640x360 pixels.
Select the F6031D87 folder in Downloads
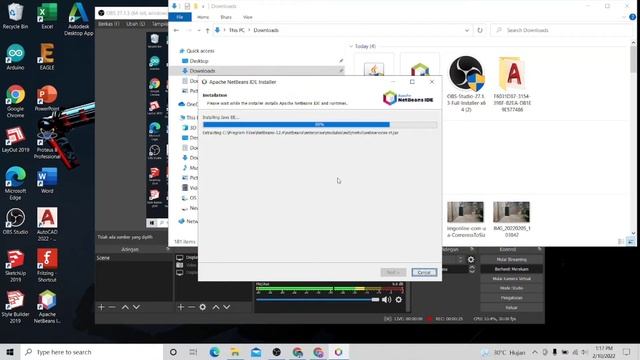[x=512, y=84]
